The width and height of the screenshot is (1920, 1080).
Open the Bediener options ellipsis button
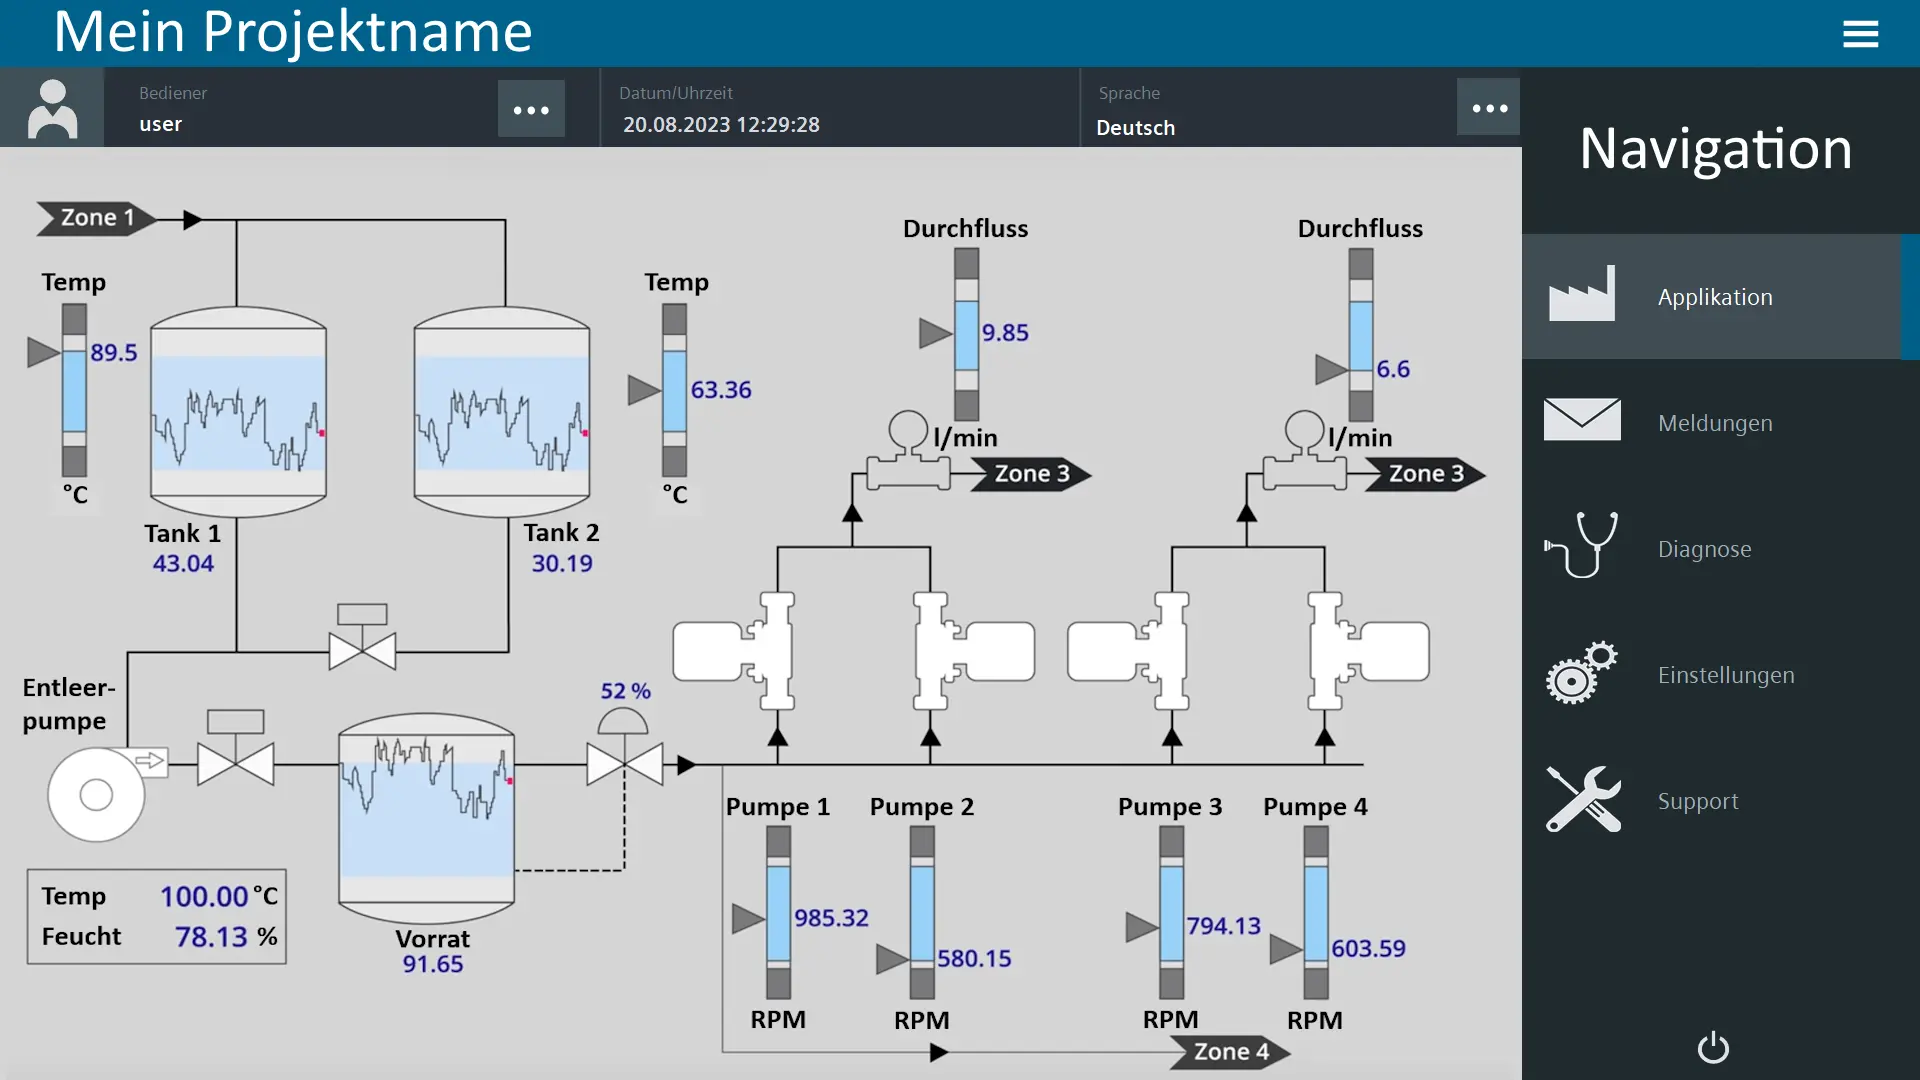point(531,109)
